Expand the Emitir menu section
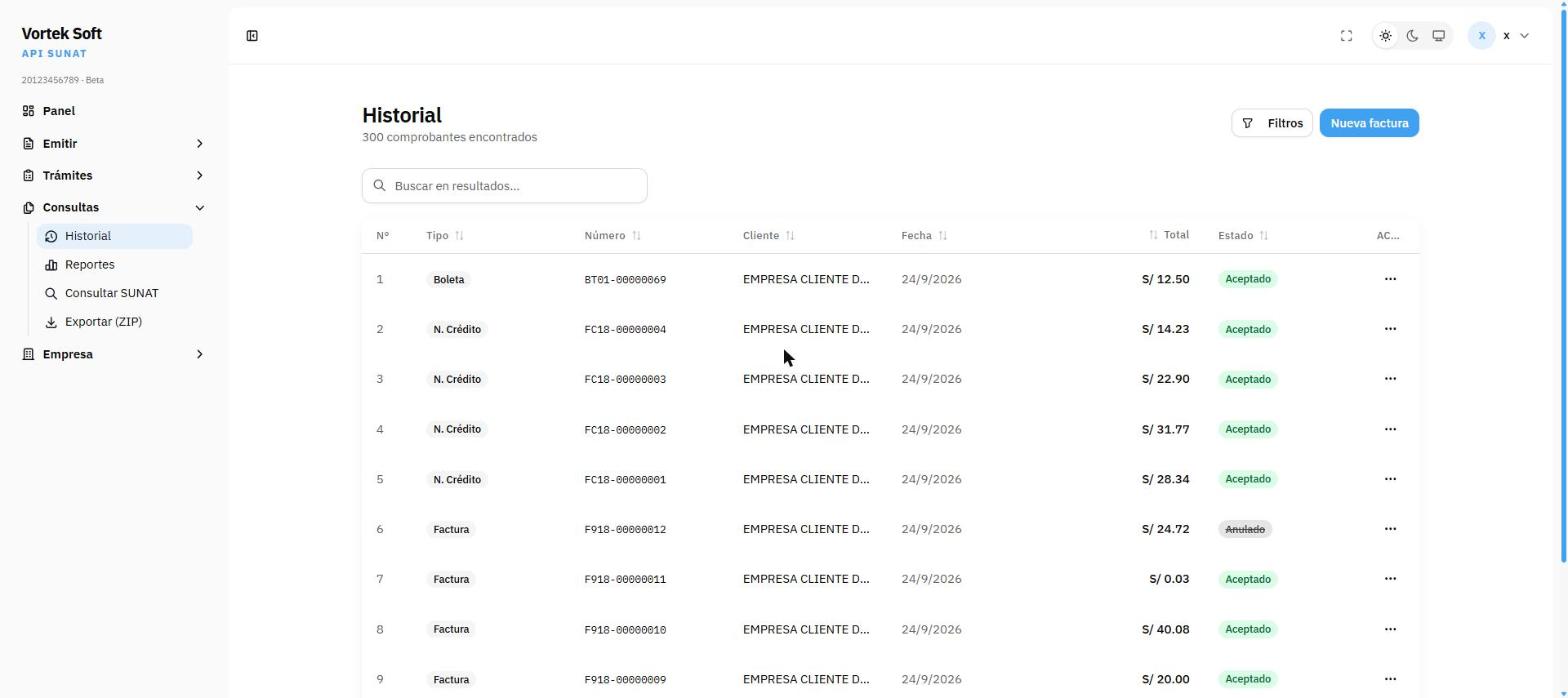 (x=113, y=144)
